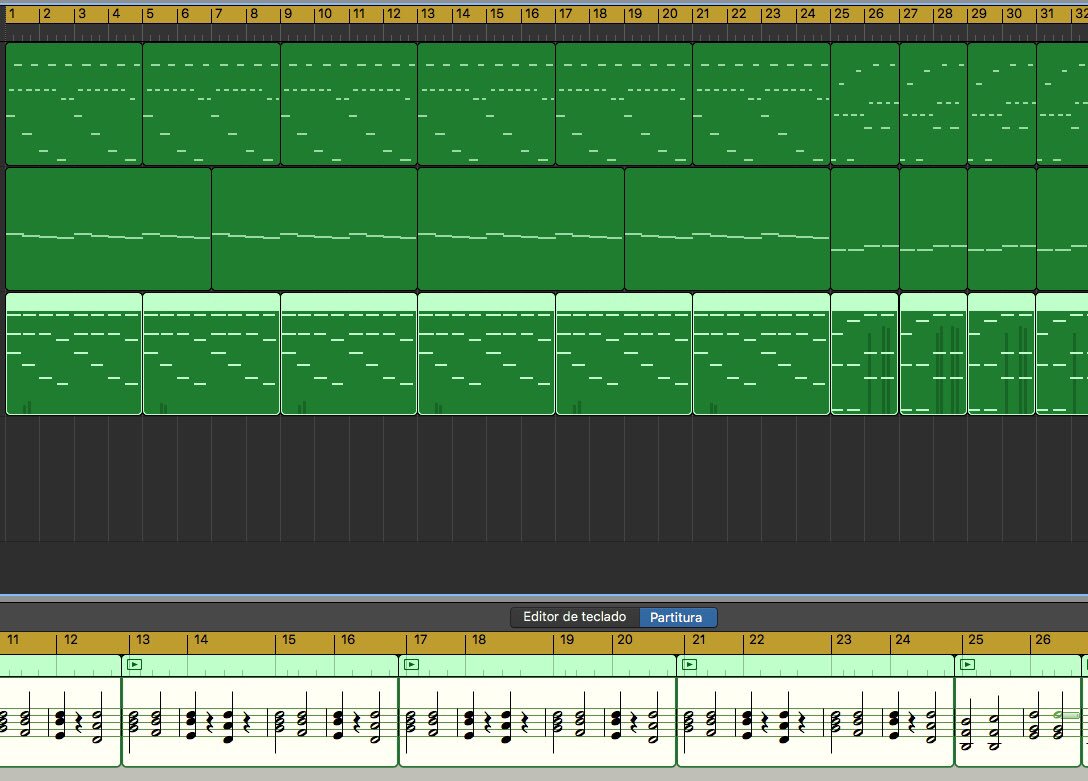Select highlighted third-track region at bar 25
Viewport: 1088px width, 781px height.
coord(865,354)
